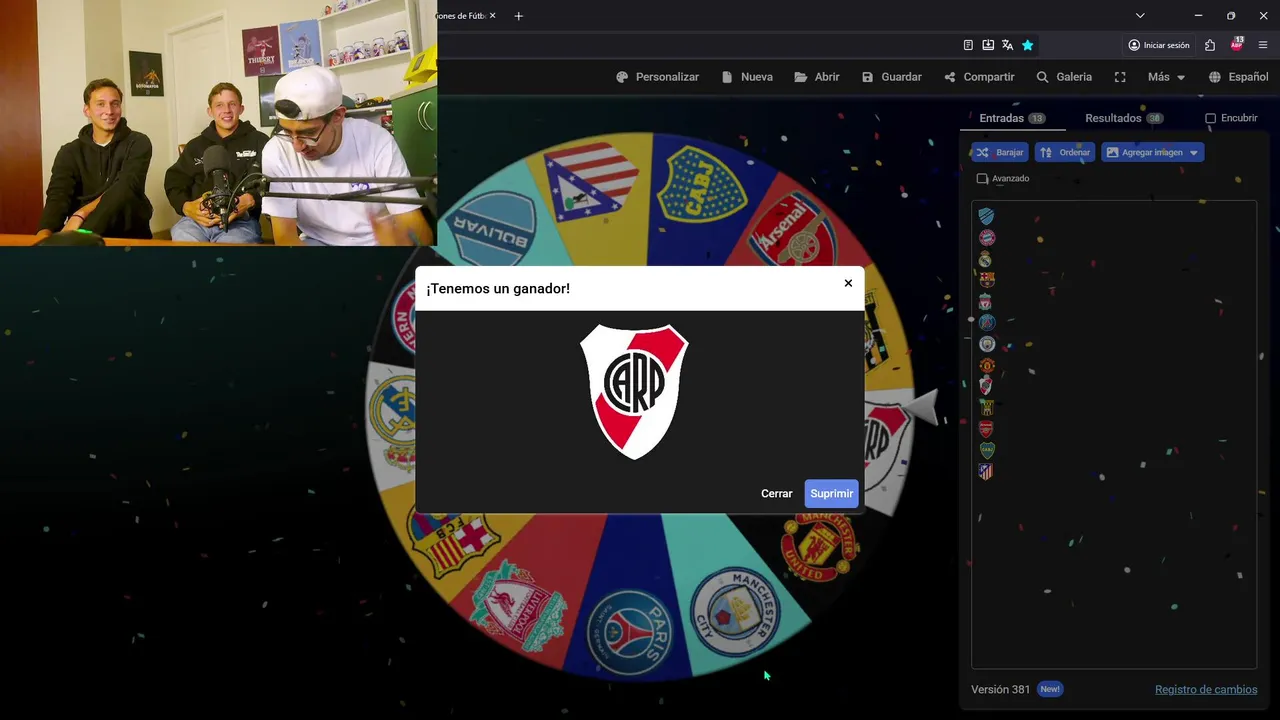Open the Personalizar palette option
Image resolution: width=1280 pixels, height=720 pixels.
point(657,77)
